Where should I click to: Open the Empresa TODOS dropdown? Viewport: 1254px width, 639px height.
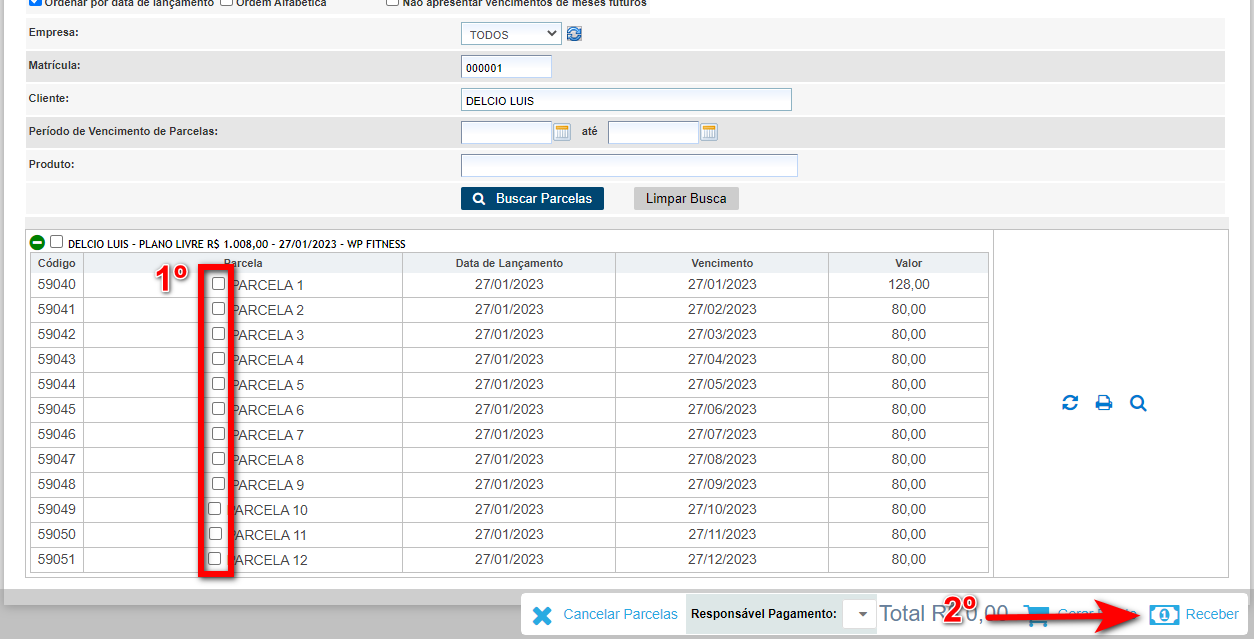(510, 34)
